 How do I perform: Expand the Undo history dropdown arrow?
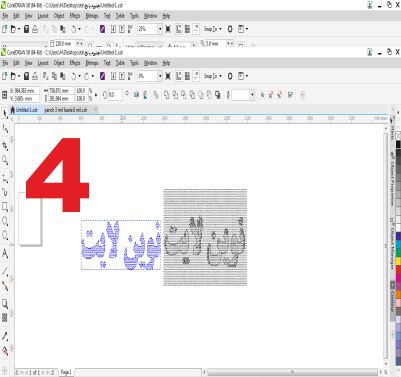click(79, 76)
